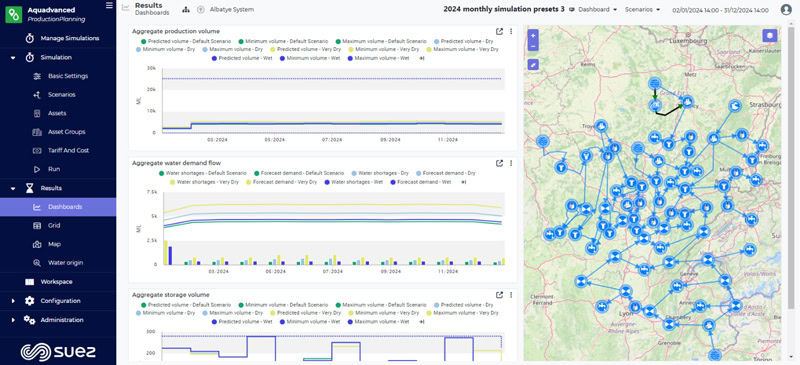Image resolution: width=800 pixels, height=365 pixels.
Task: Zoom out on the map
Action: (x=533, y=46)
